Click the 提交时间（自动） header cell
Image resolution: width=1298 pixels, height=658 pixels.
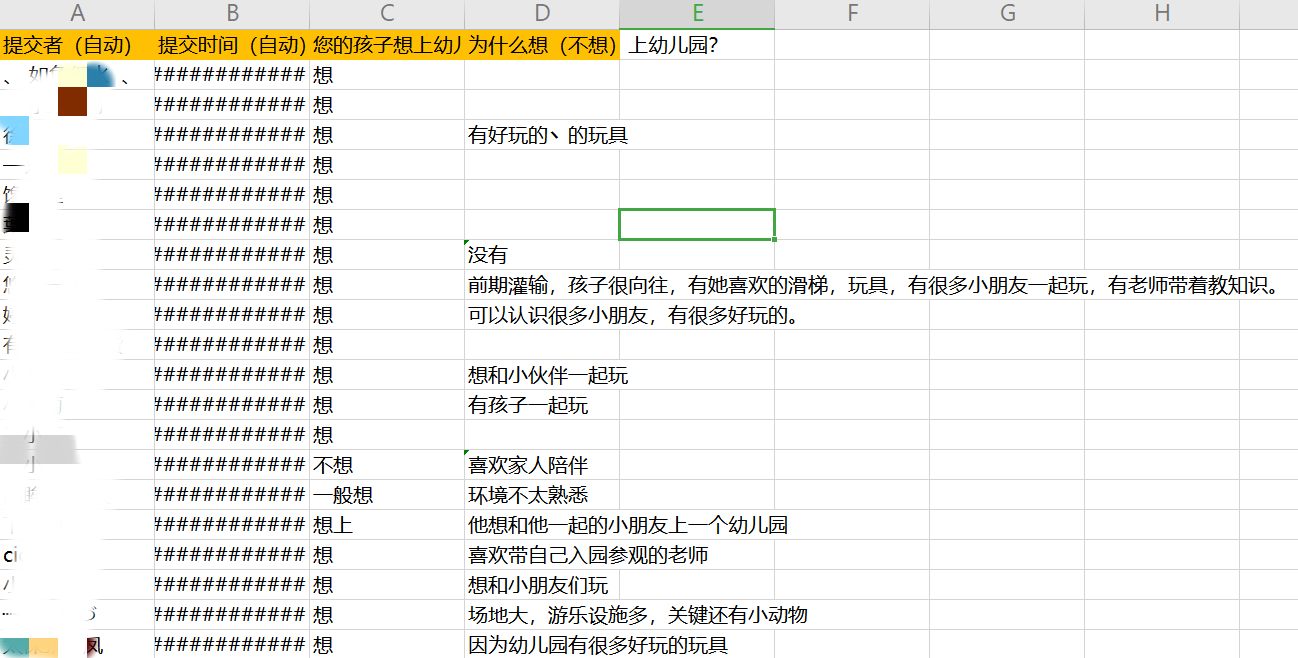click(x=232, y=45)
